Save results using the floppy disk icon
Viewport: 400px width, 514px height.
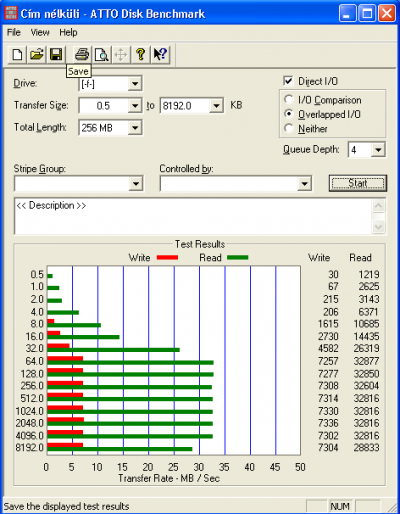pyautogui.click(x=56, y=54)
